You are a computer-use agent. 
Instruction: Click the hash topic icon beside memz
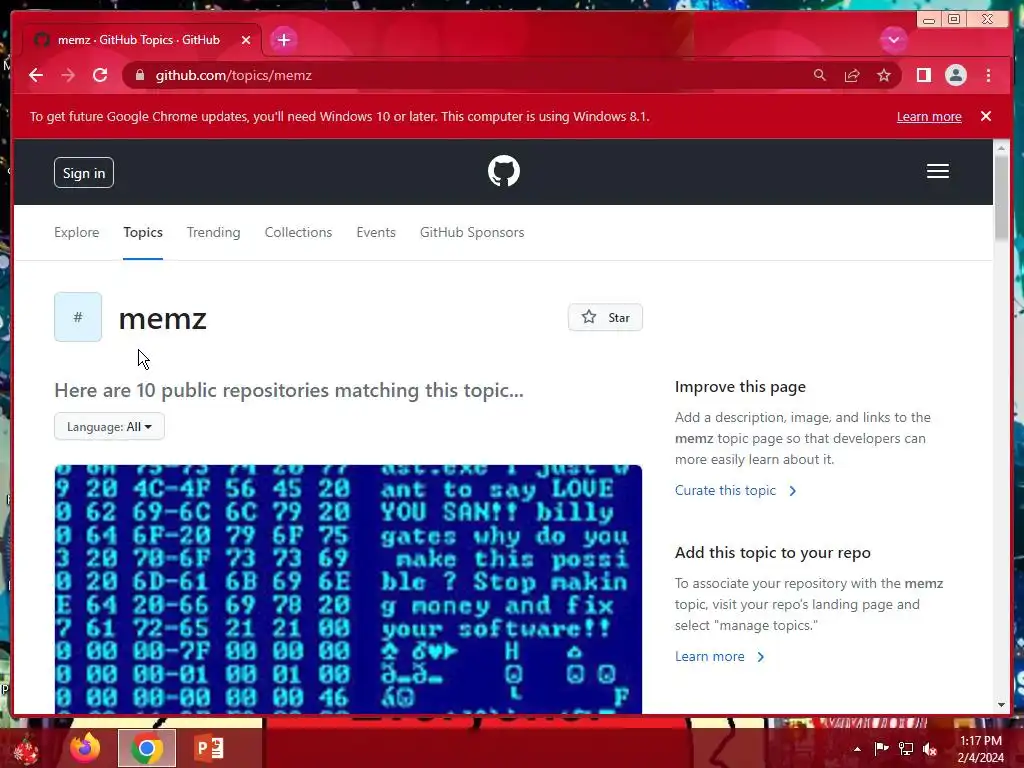[x=78, y=317]
